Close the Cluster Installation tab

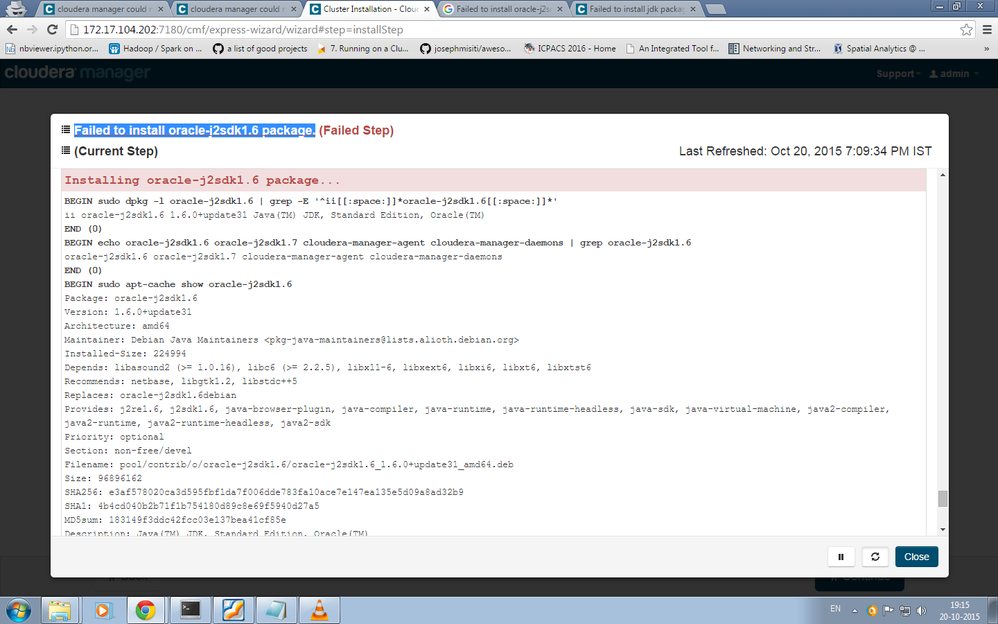pos(426,9)
